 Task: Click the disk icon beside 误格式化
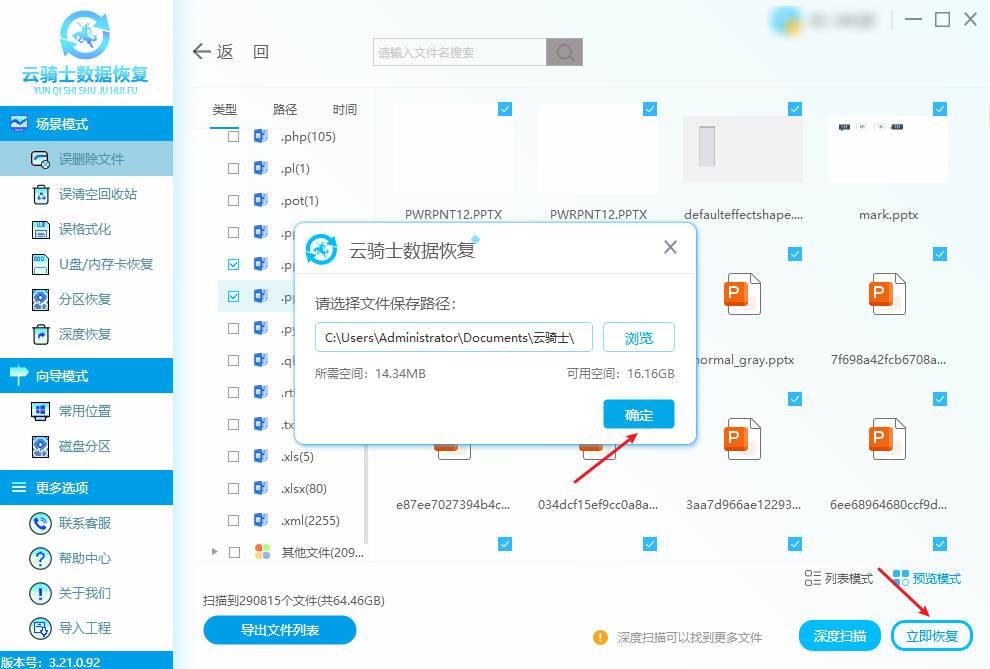coord(40,230)
